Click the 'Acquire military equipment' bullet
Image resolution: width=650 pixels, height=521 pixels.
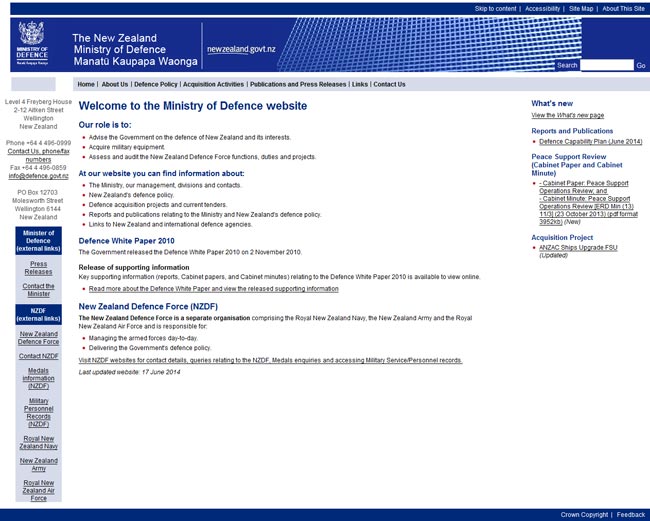(127, 147)
